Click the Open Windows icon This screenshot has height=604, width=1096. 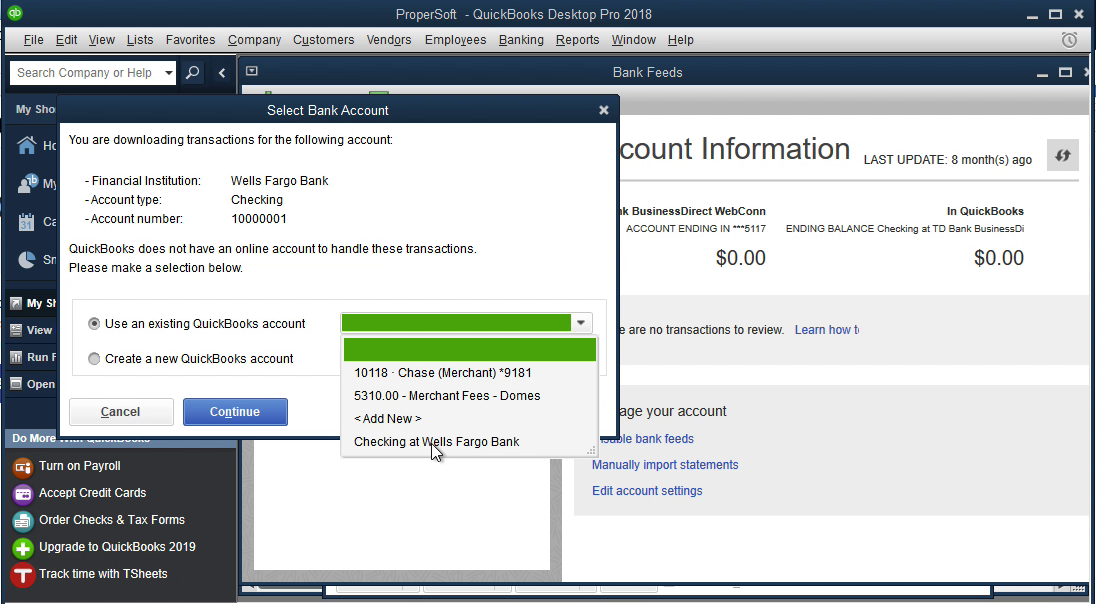pyautogui.click(x=16, y=384)
